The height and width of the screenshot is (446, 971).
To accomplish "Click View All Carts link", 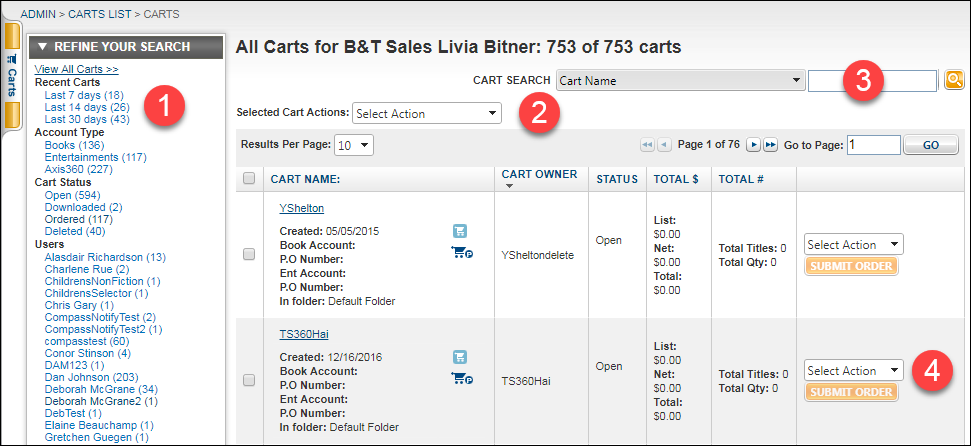I will [x=76, y=69].
